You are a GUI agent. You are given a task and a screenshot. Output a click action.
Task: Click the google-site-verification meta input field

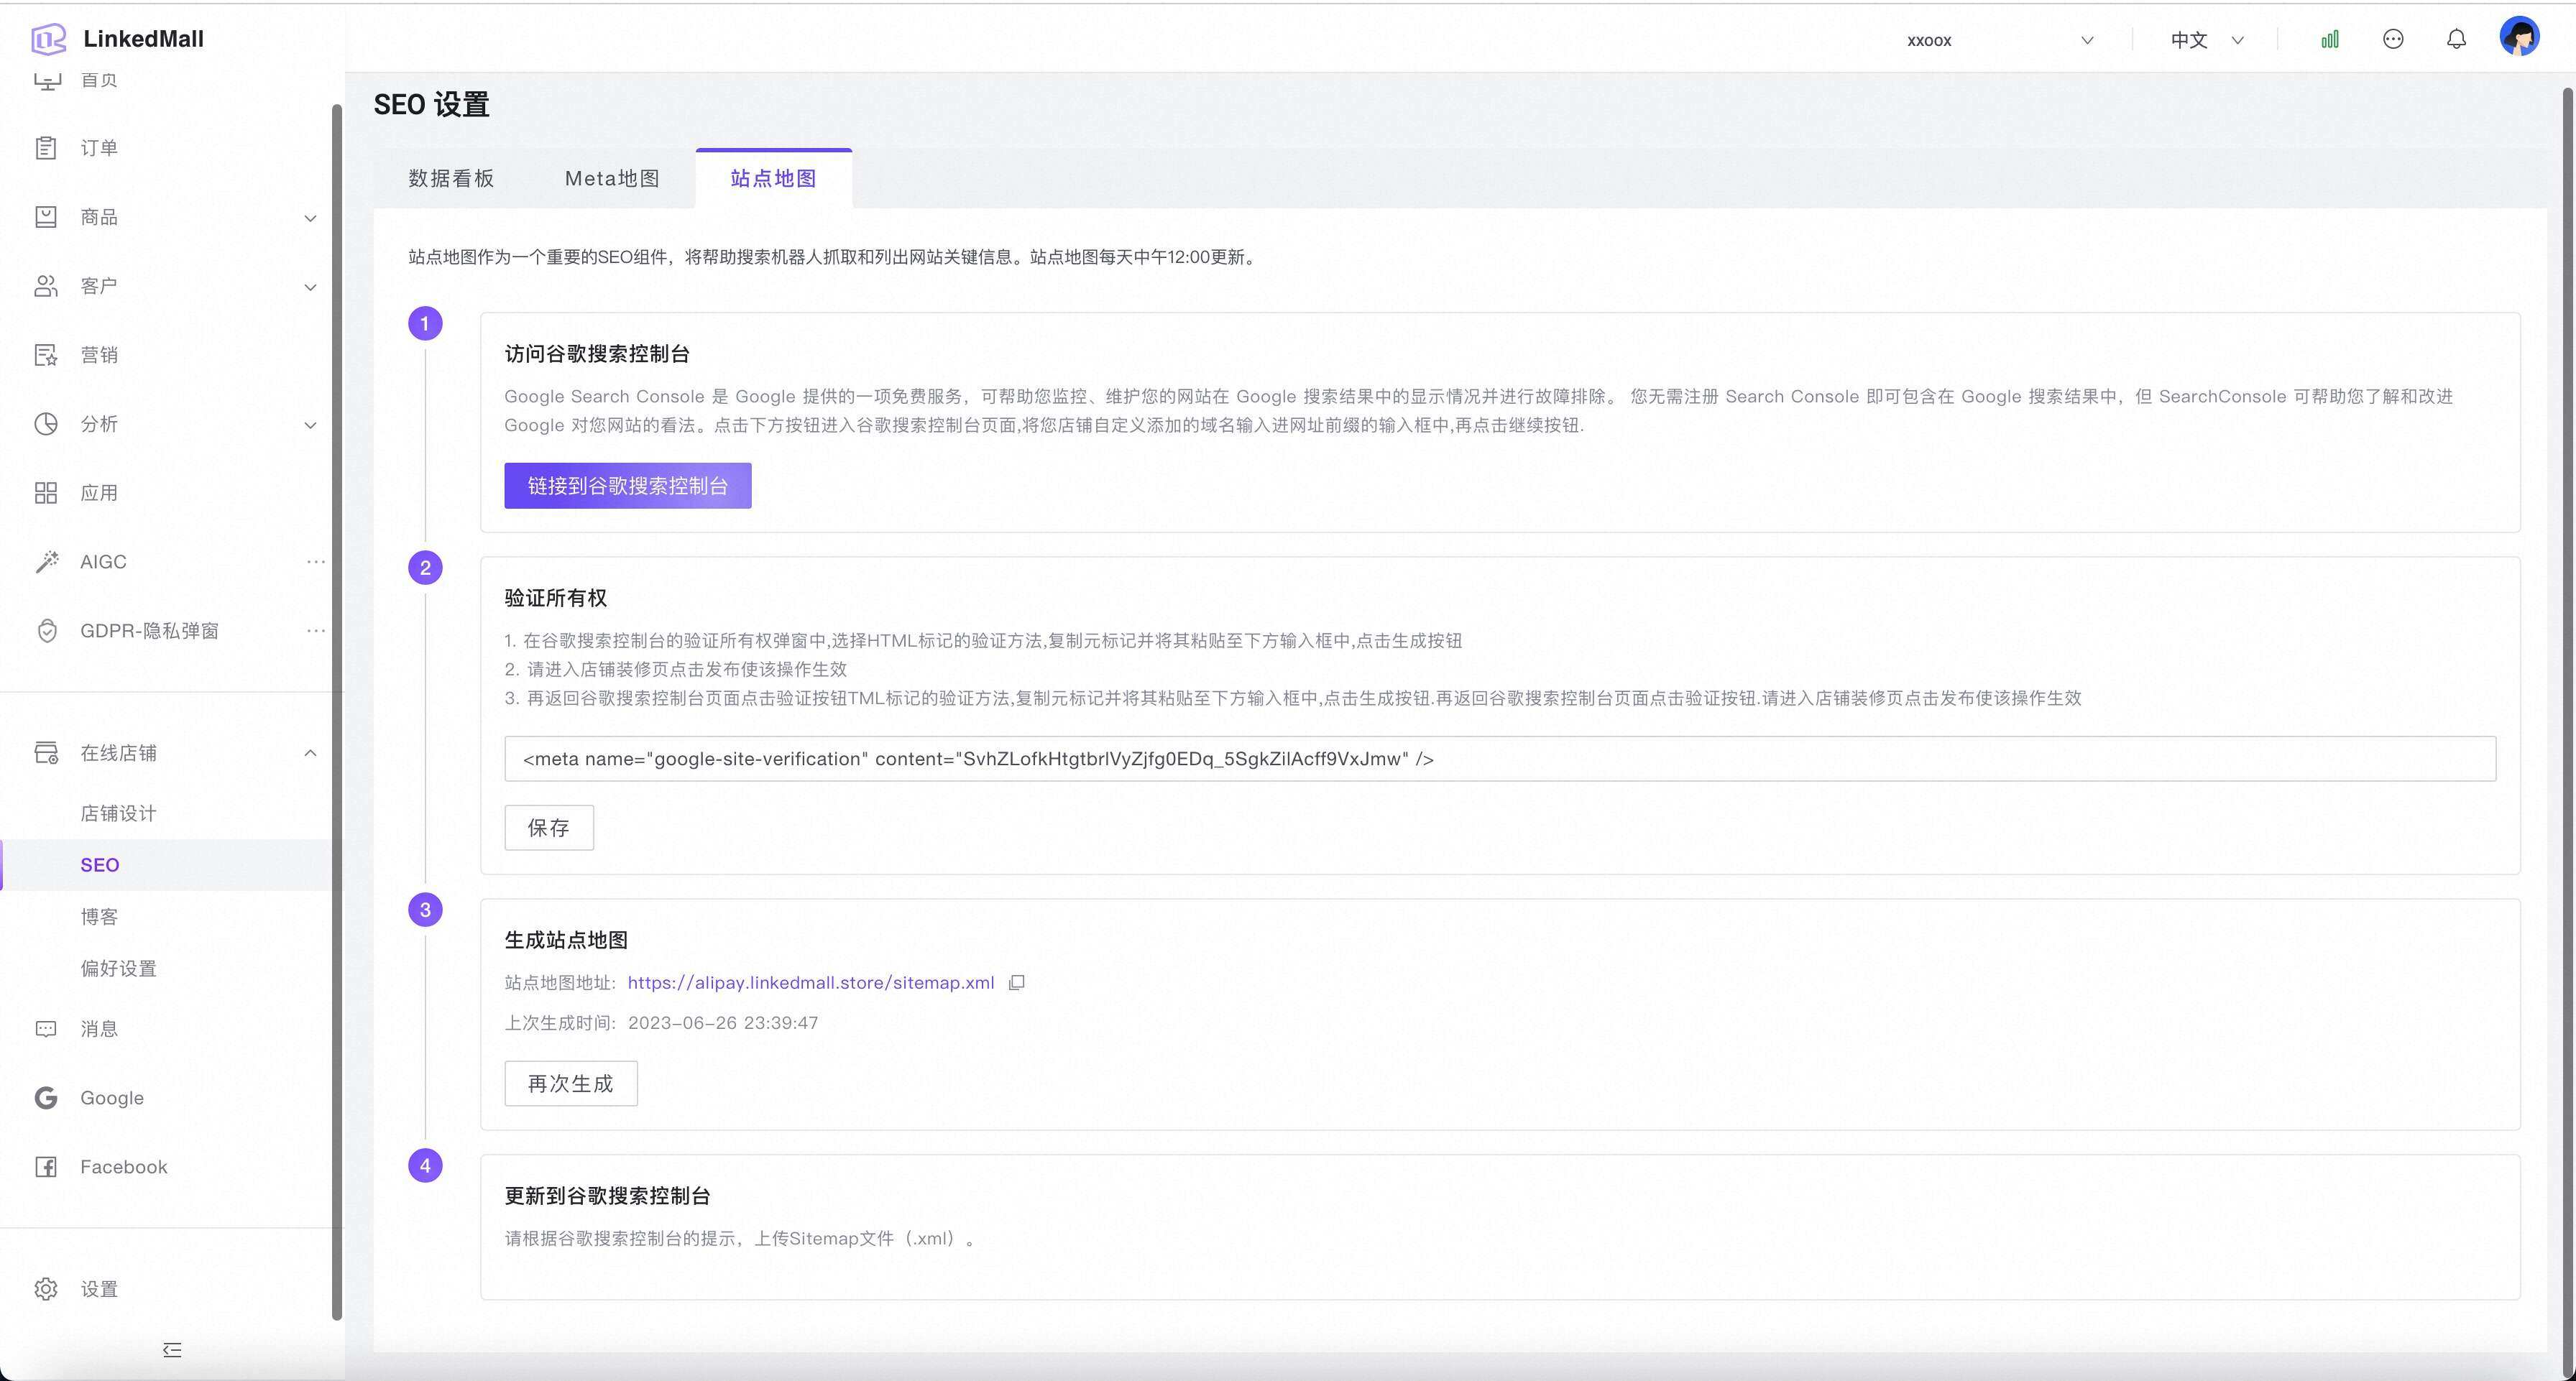click(x=1498, y=759)
